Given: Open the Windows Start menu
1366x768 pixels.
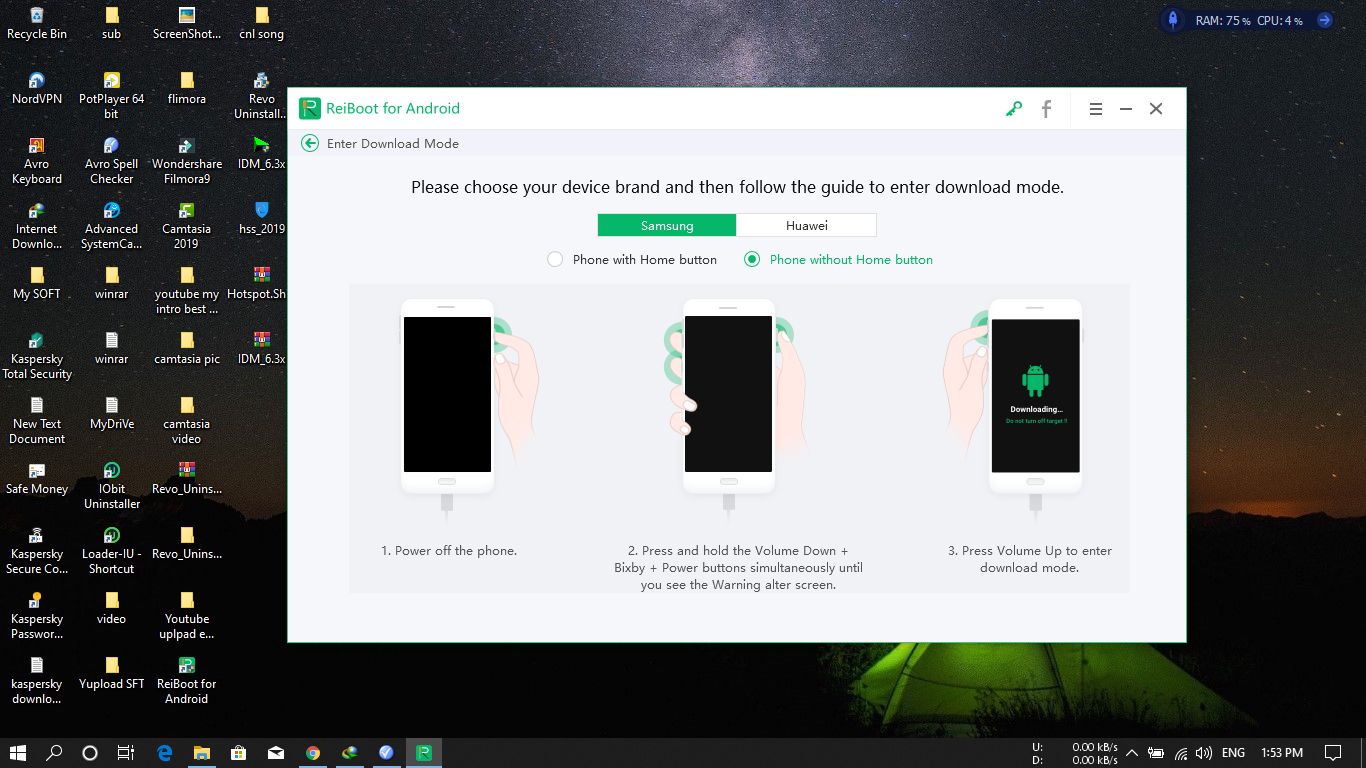Looking at the screenshot, I should tap(18, 753).
